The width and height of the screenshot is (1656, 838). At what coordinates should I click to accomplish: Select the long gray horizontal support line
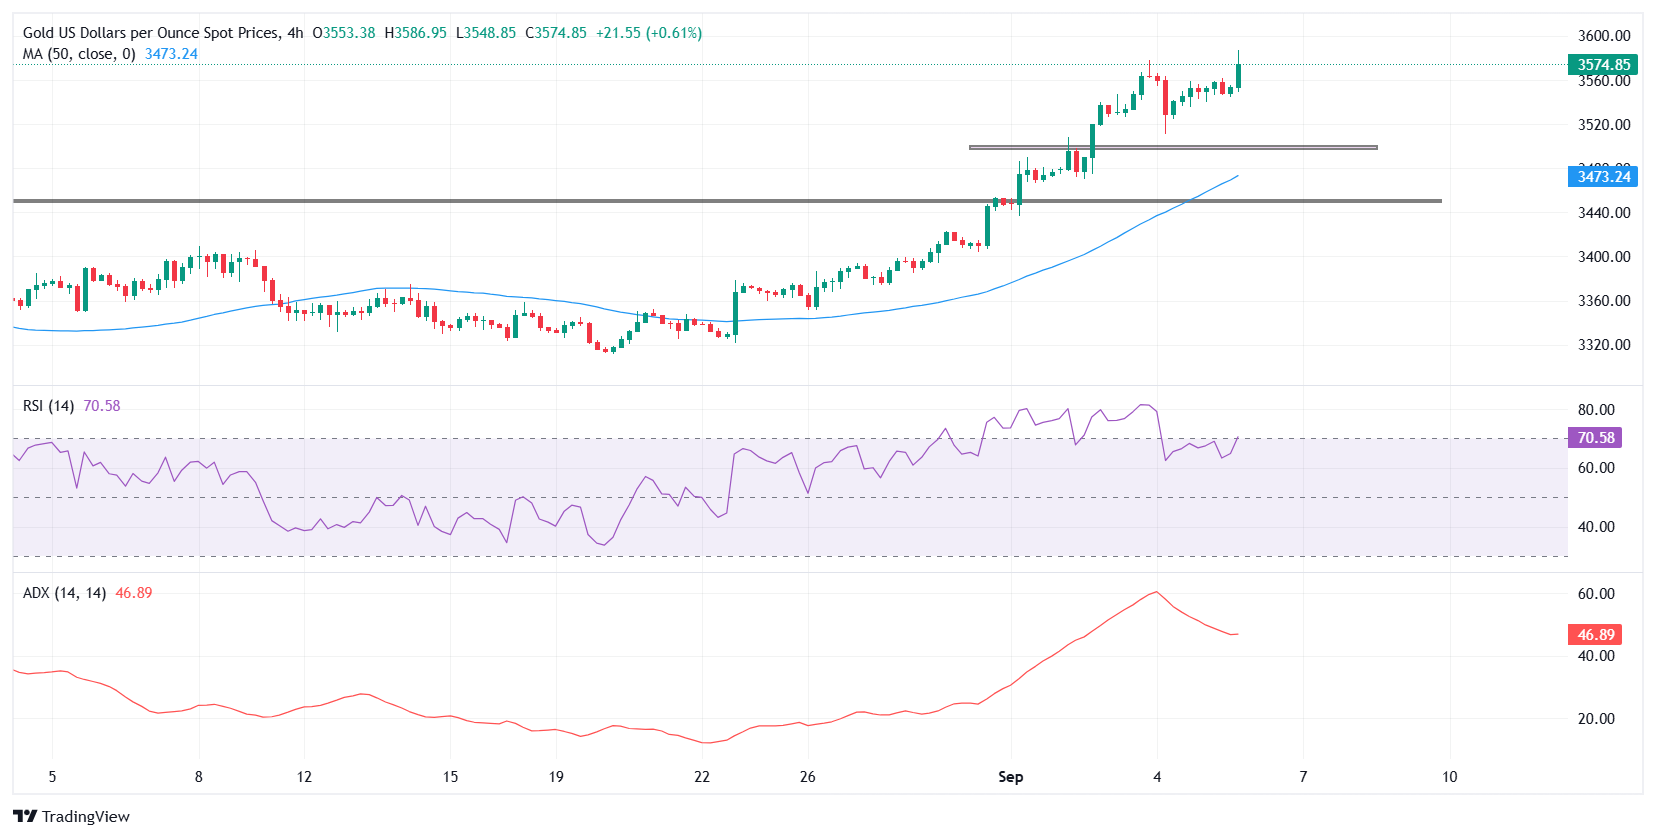(500, 201)
